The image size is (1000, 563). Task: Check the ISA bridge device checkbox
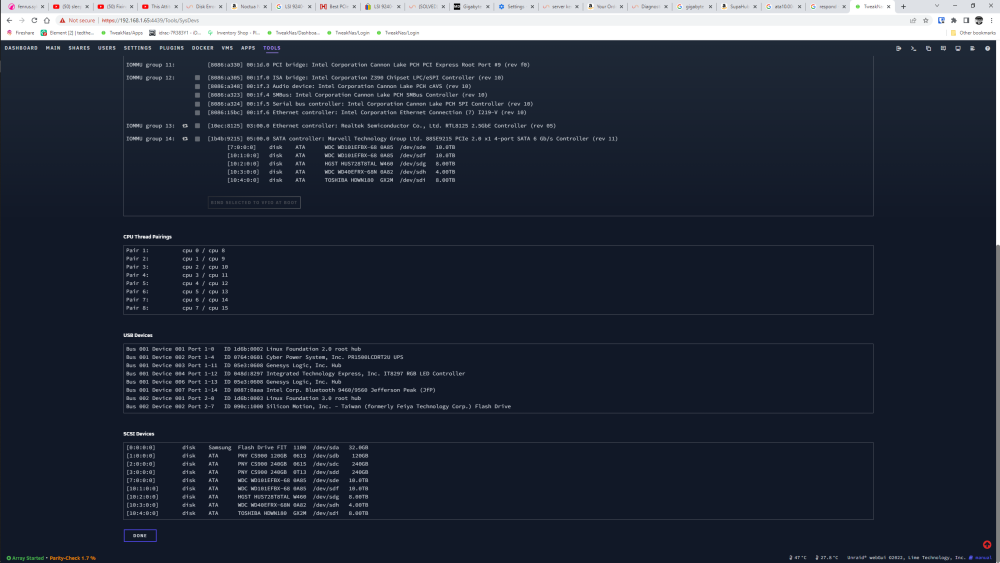click(198, 78)
